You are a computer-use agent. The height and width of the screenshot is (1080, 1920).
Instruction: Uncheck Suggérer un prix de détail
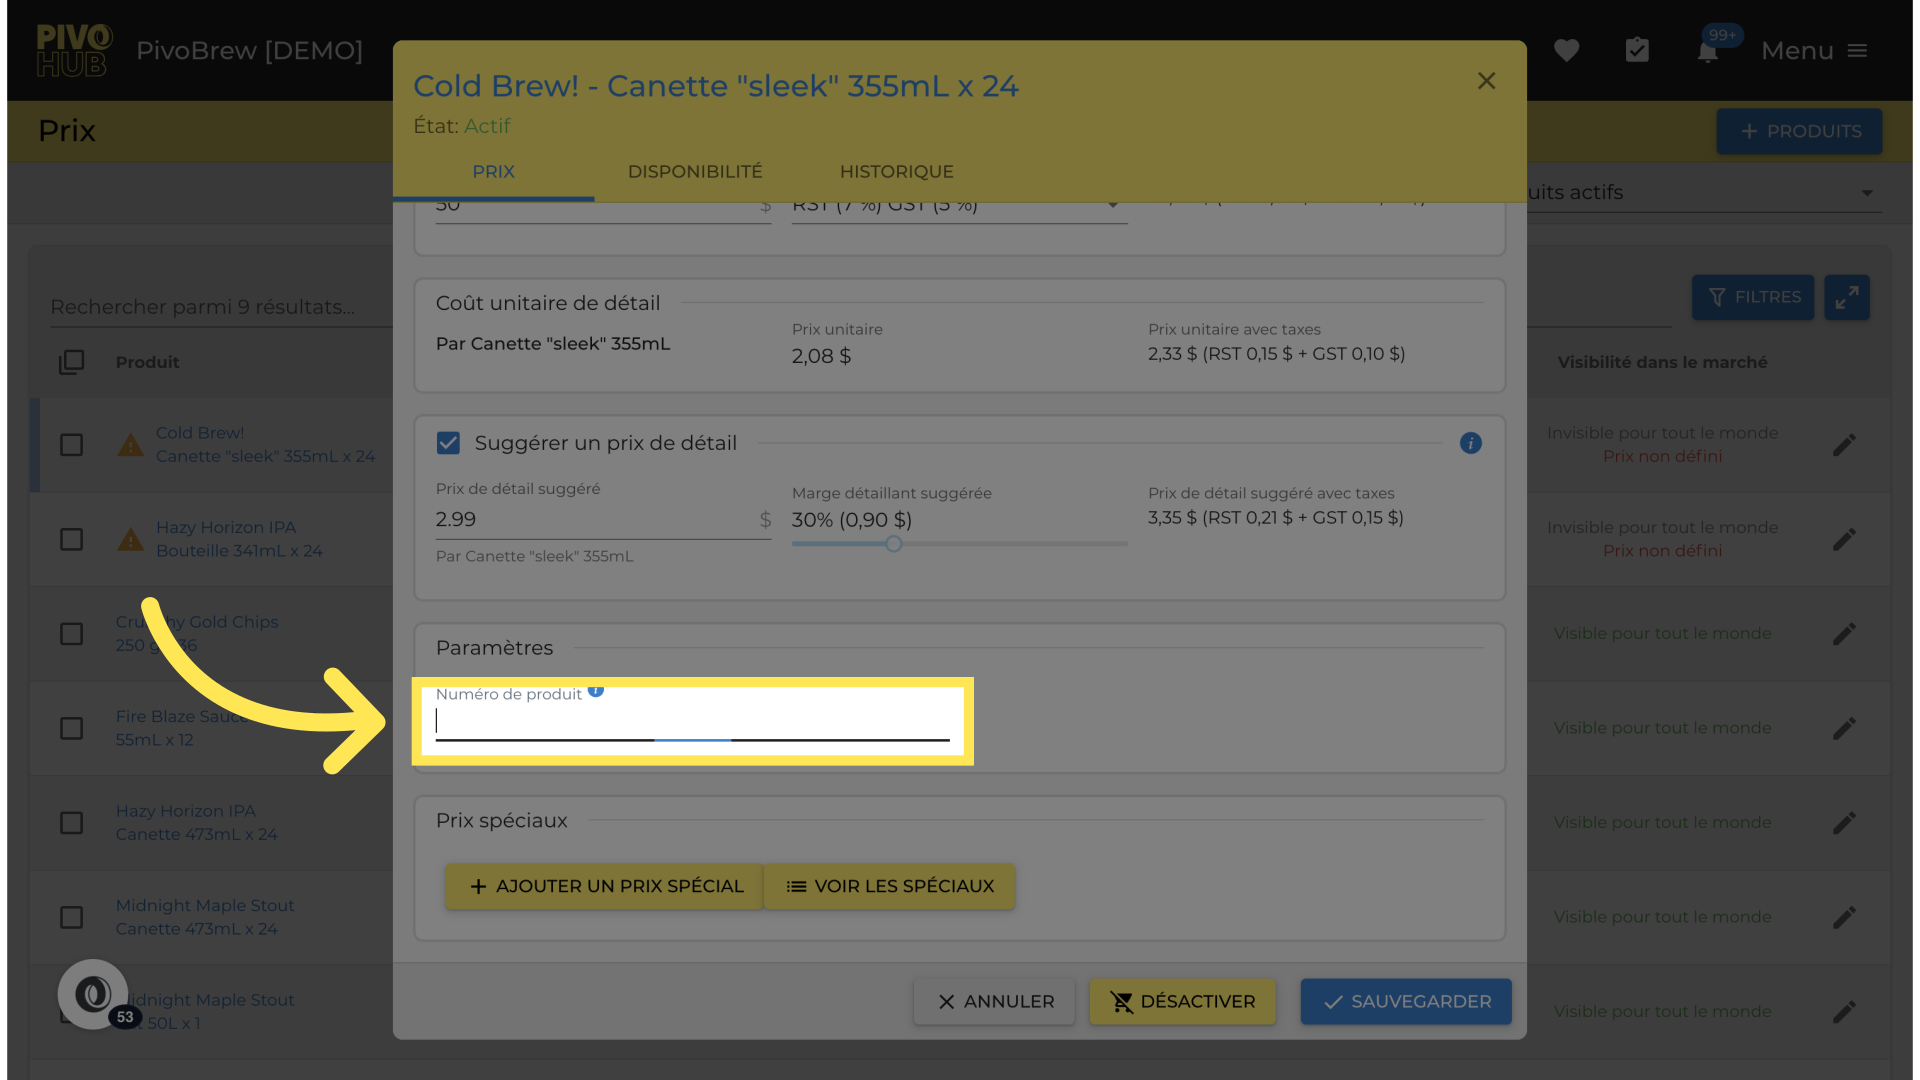pyautogui.click(x=448, y=443)
